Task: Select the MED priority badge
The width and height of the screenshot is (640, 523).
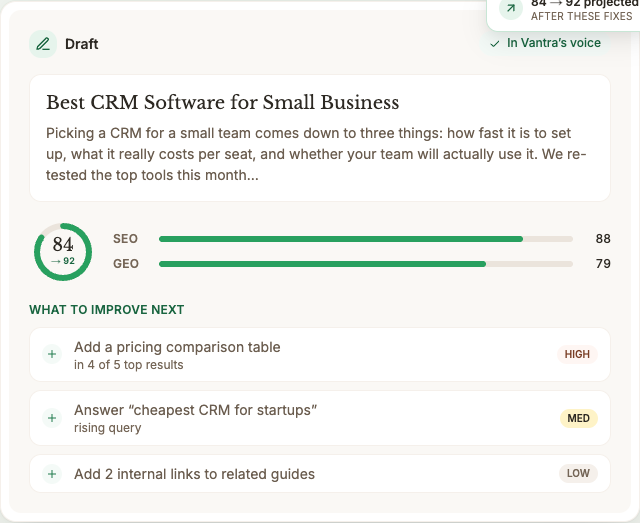Action: click(x=578, y=418)
